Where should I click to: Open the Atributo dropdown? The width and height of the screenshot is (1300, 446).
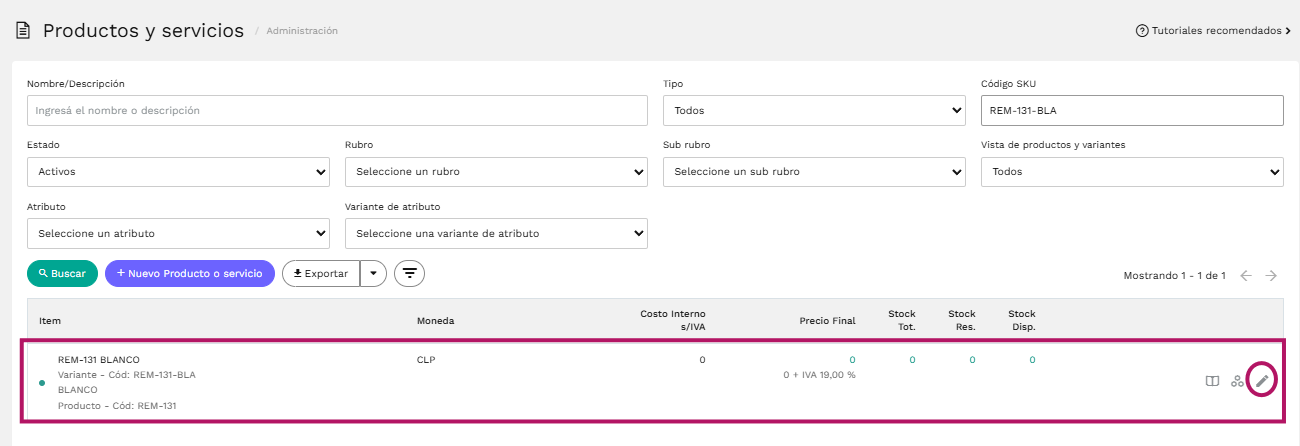click(178, 233)
